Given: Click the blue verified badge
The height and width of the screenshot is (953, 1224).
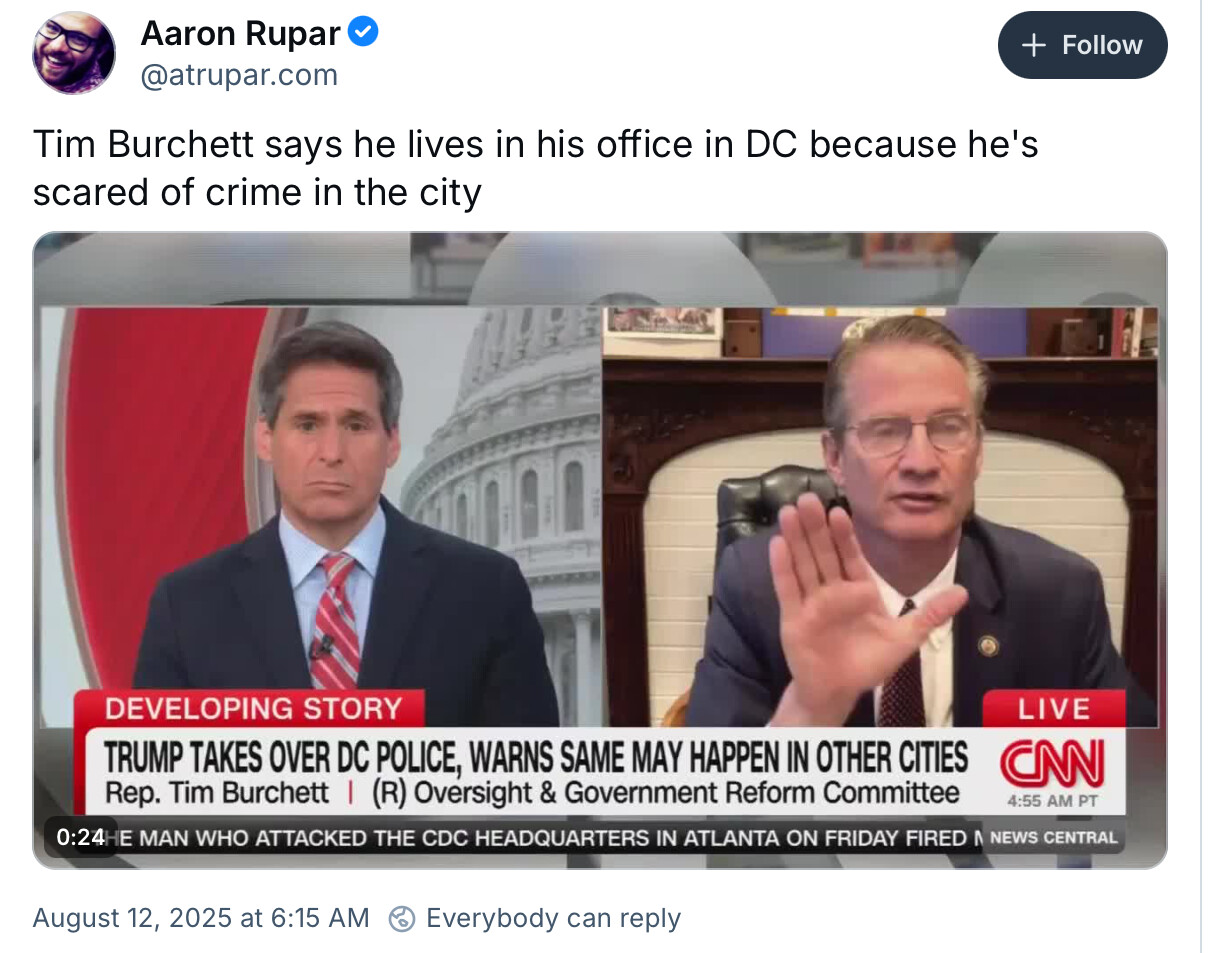Looking at the screenshot, I should pos(363,33).
